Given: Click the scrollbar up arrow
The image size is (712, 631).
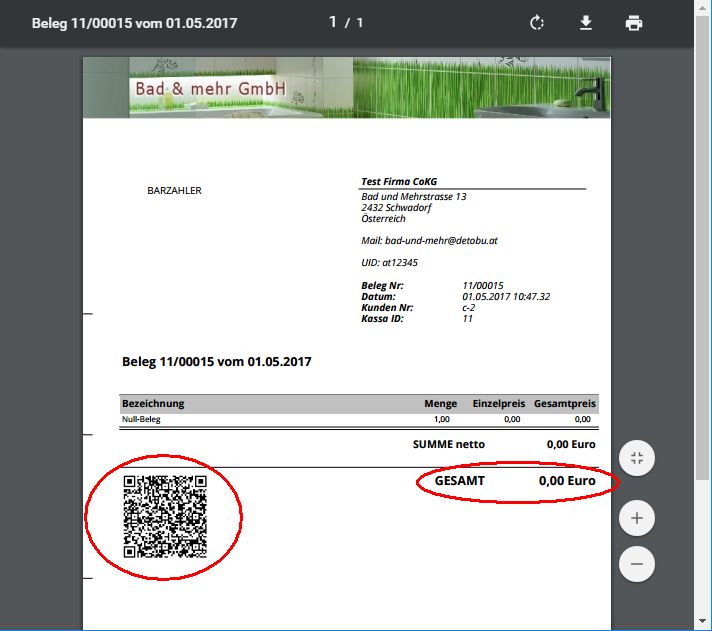Looking at the screenshot, I should [x=703, y=7].
